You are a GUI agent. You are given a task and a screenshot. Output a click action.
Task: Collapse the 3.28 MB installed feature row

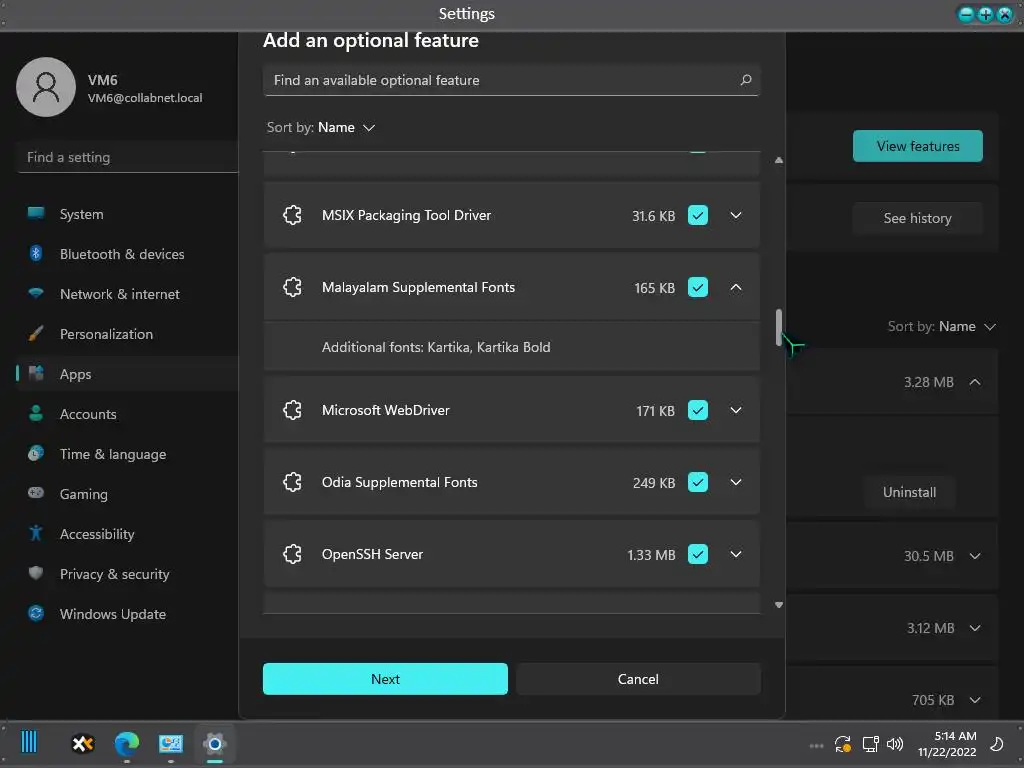pos(975,382)
